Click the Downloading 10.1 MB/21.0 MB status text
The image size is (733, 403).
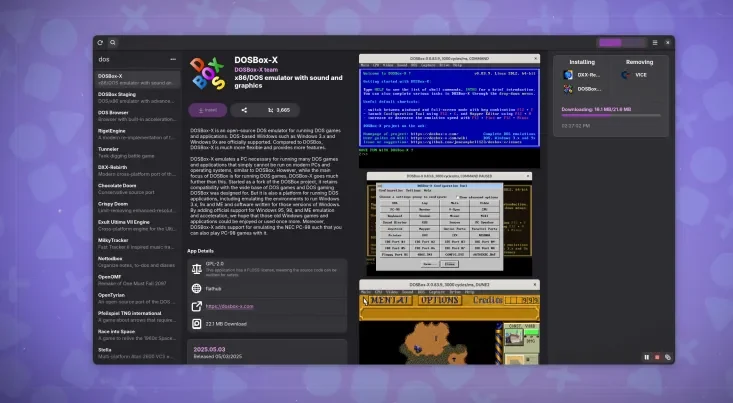596,109
